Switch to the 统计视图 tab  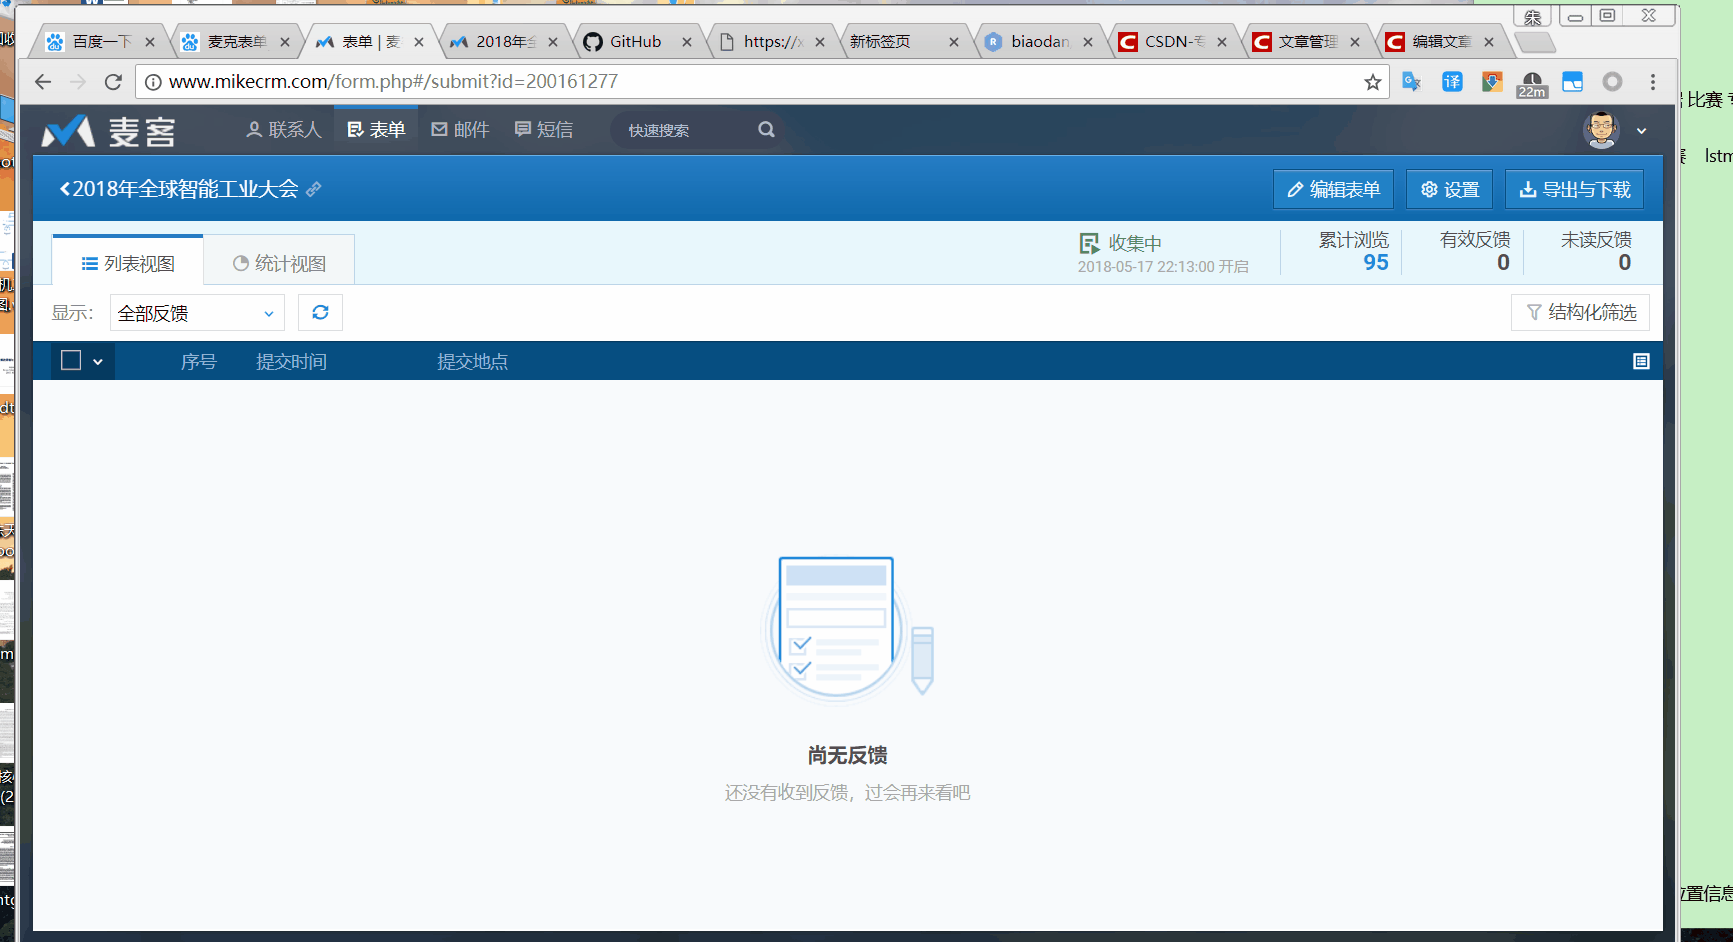(x=279, y=263)
